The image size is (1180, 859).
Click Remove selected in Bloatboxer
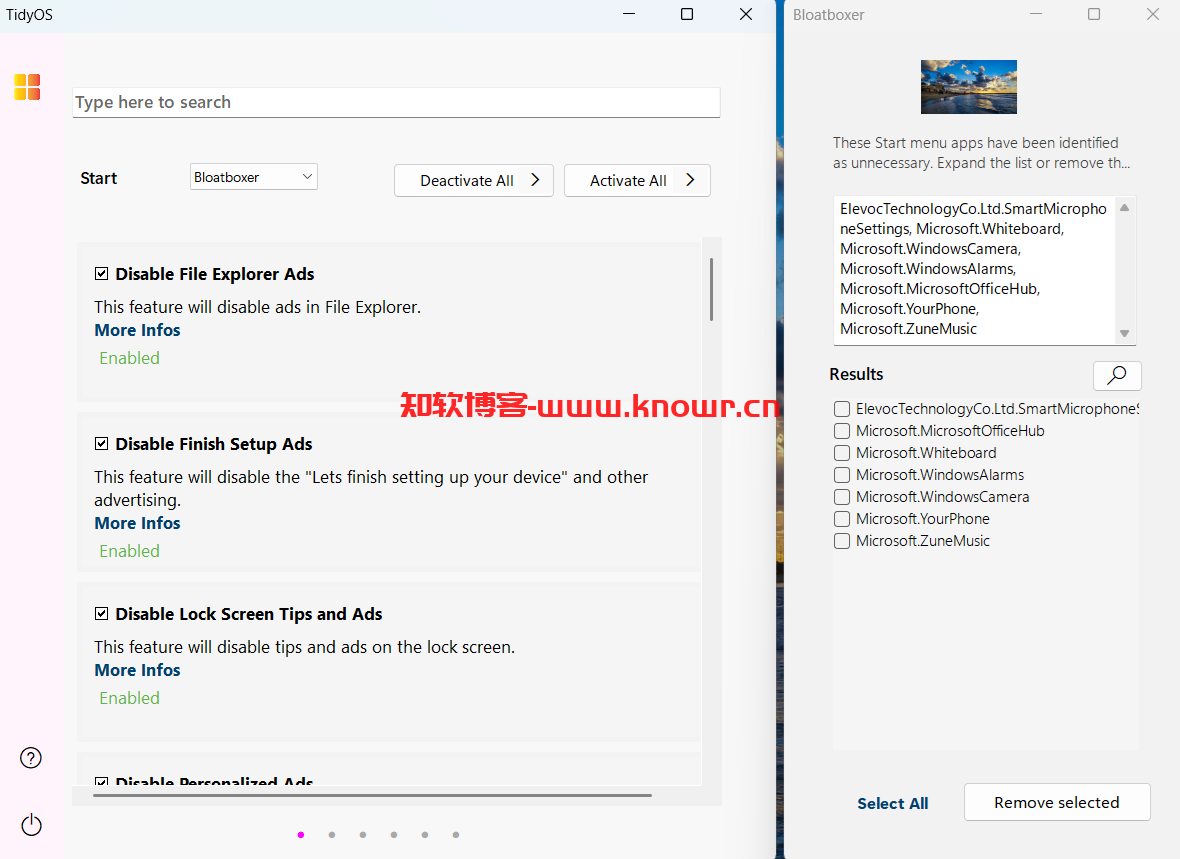click(1057, 803)
